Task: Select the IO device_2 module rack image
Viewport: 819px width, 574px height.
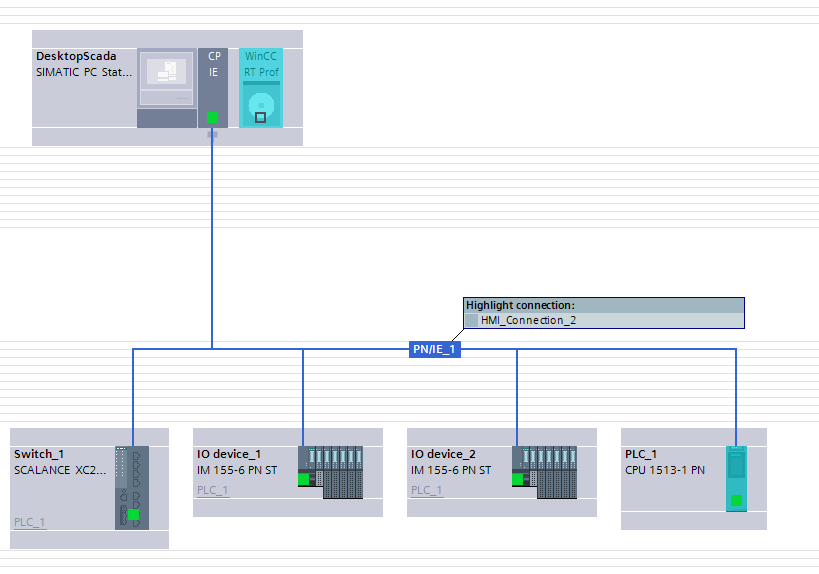Action: coord(544,472)
